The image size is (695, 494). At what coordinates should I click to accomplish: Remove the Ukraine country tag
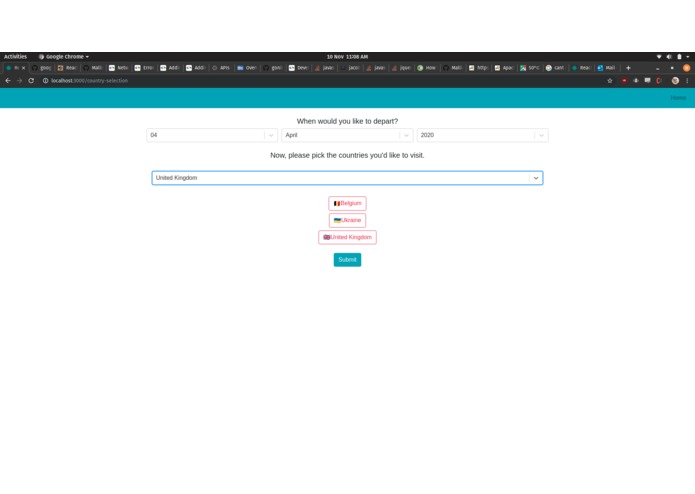point(348,220)
